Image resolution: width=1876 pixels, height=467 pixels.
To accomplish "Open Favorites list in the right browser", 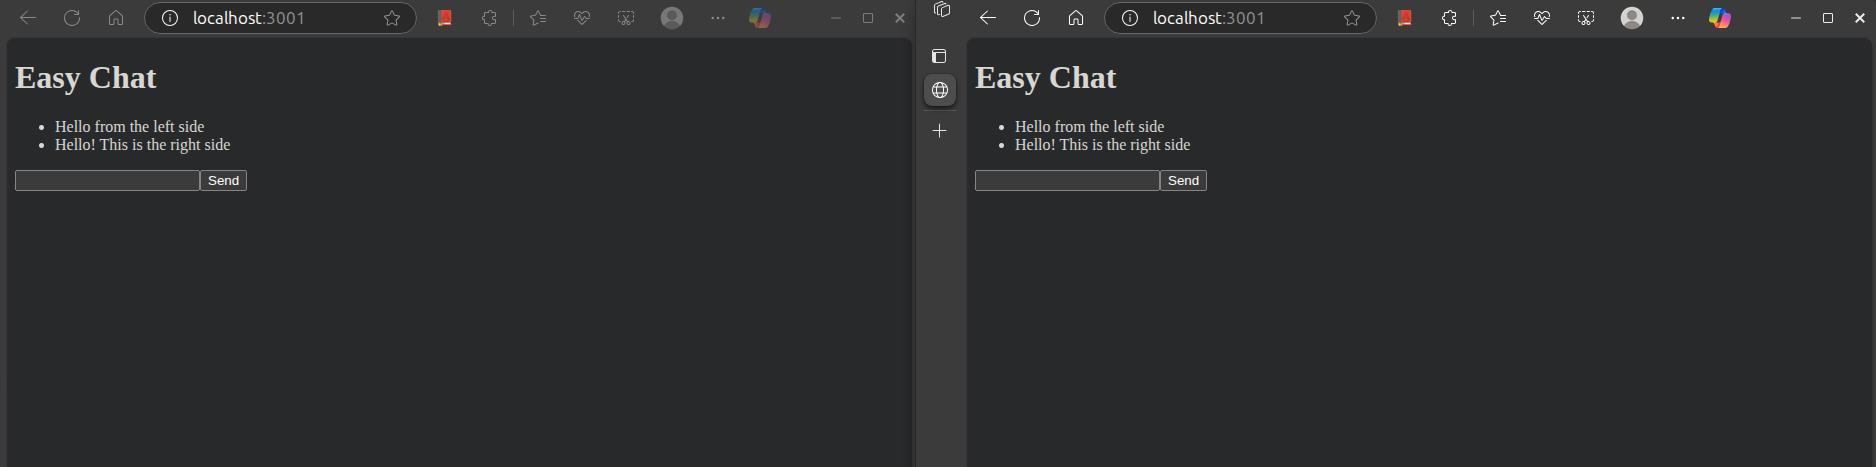I will pyautogui.click(x=1498, y=18).
